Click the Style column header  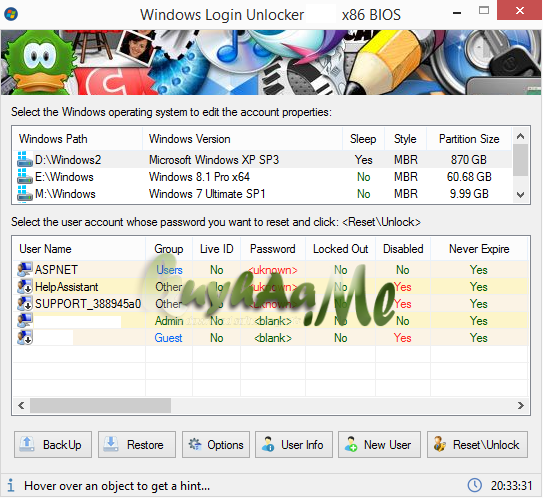coord(405,139)
